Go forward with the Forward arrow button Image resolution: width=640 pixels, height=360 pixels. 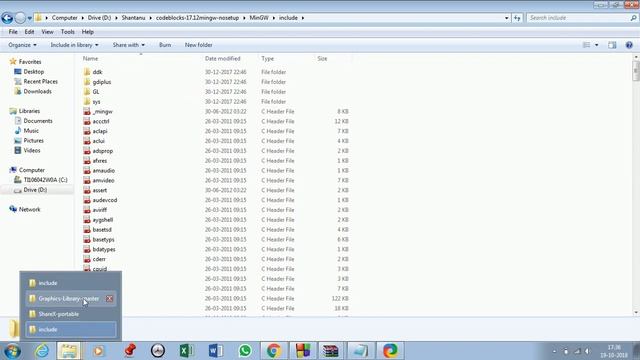click(x=20, y=18)
